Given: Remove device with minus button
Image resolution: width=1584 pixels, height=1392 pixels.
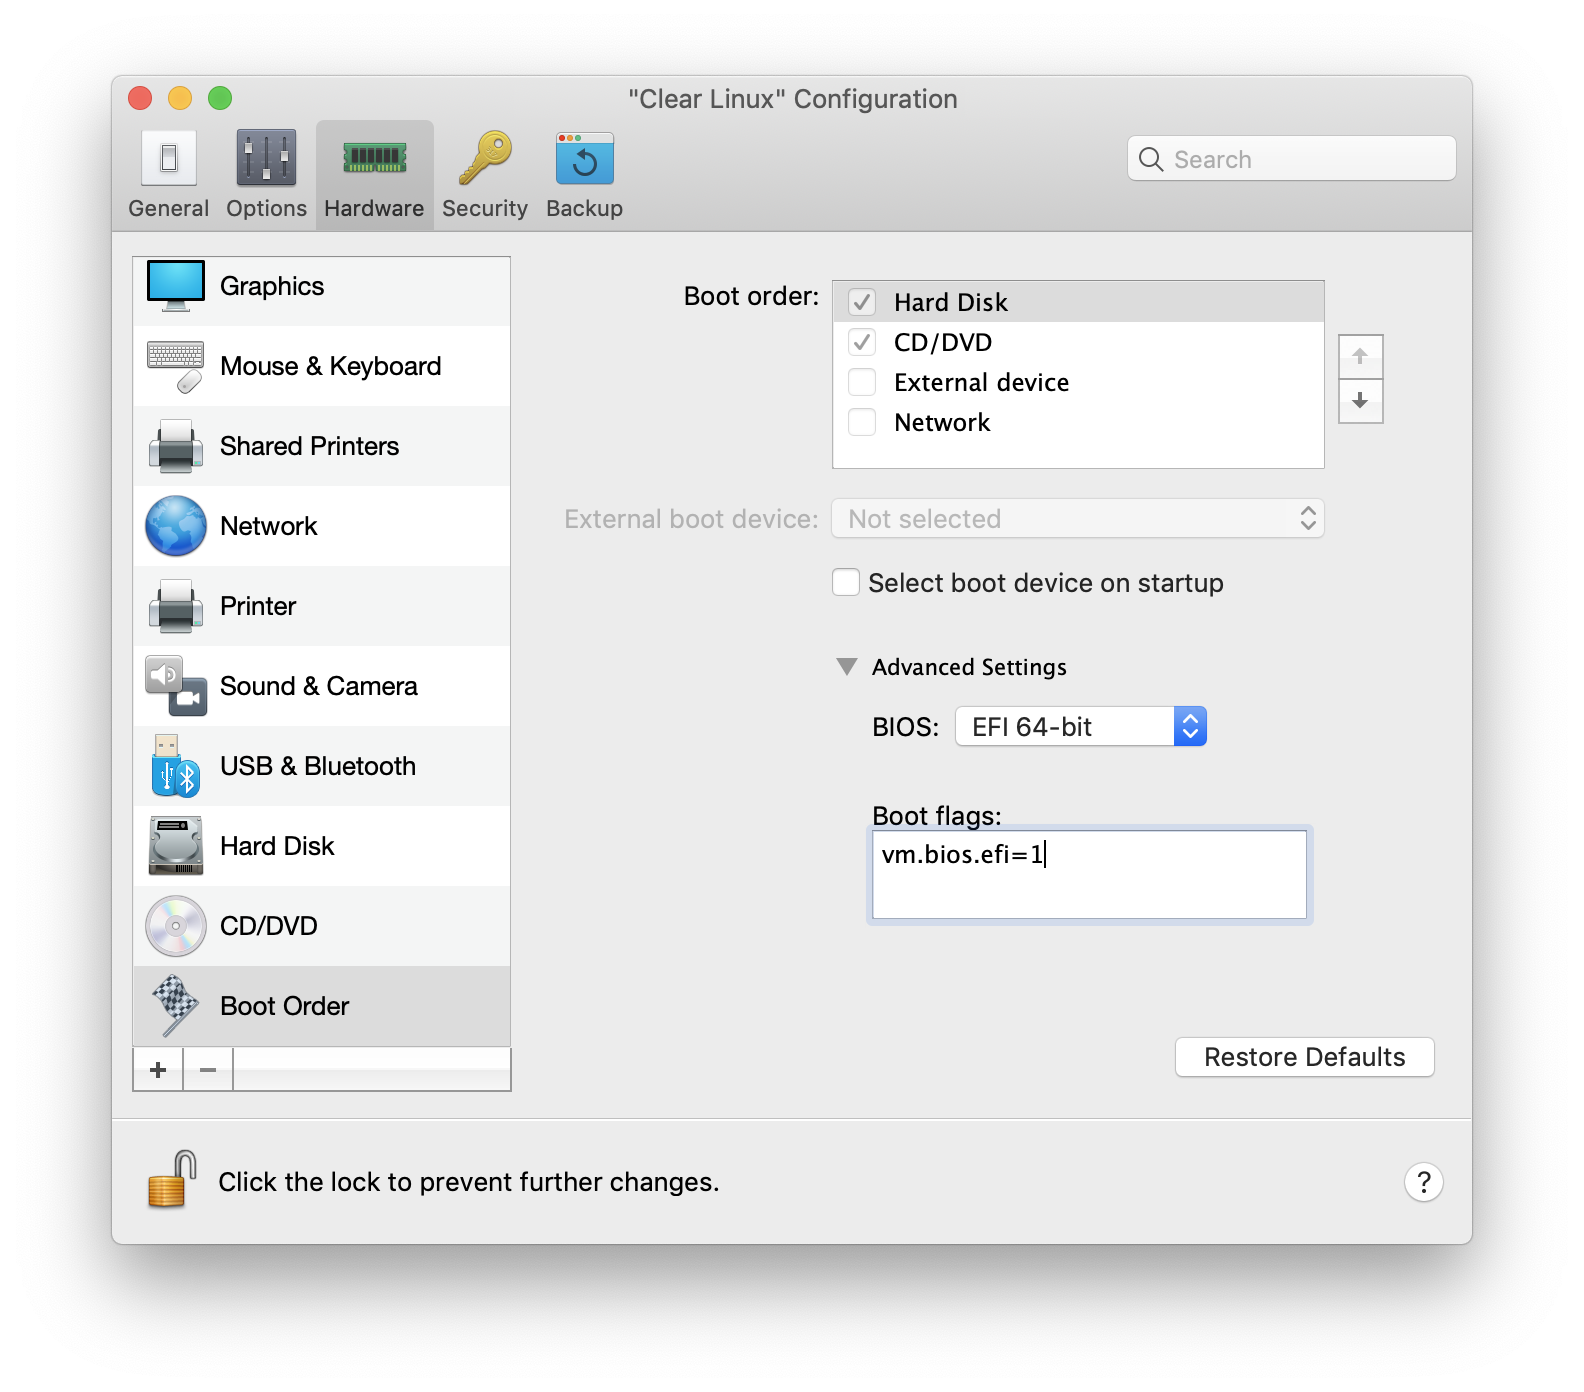Looking at the screenshot, I should coord(208,1070).
